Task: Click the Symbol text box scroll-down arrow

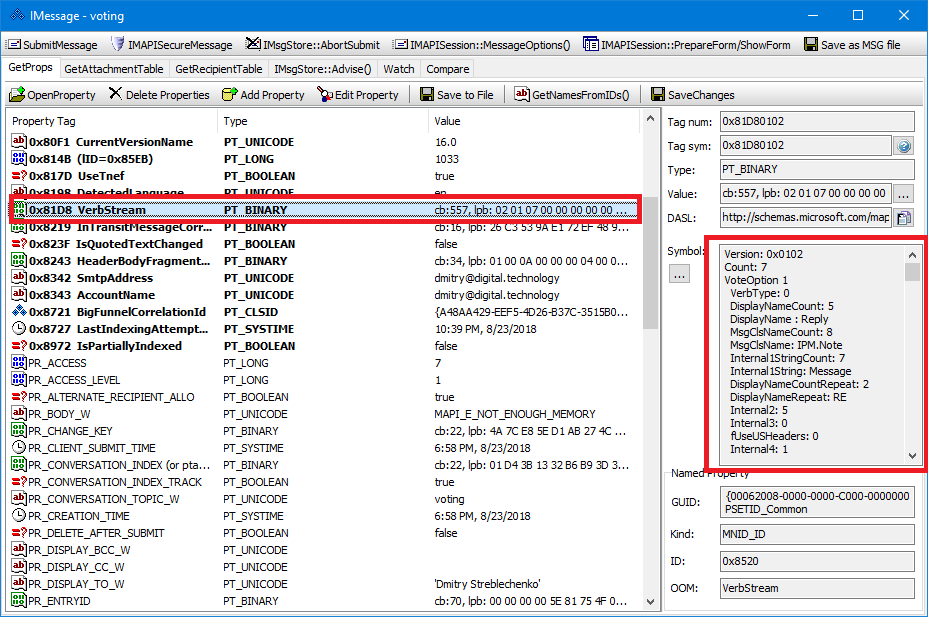Action: [x=912, y=456]
